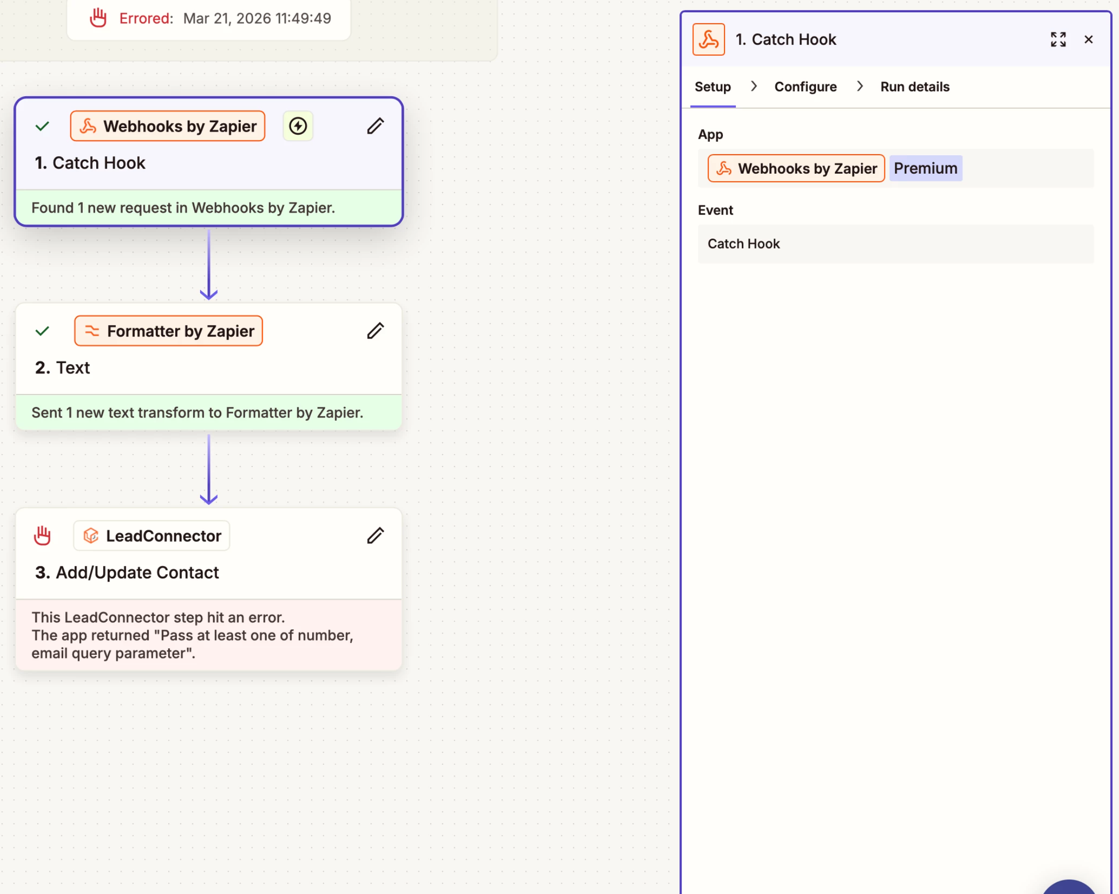
Task: Click the lightning bolt trigger icon
Action: 298,126
